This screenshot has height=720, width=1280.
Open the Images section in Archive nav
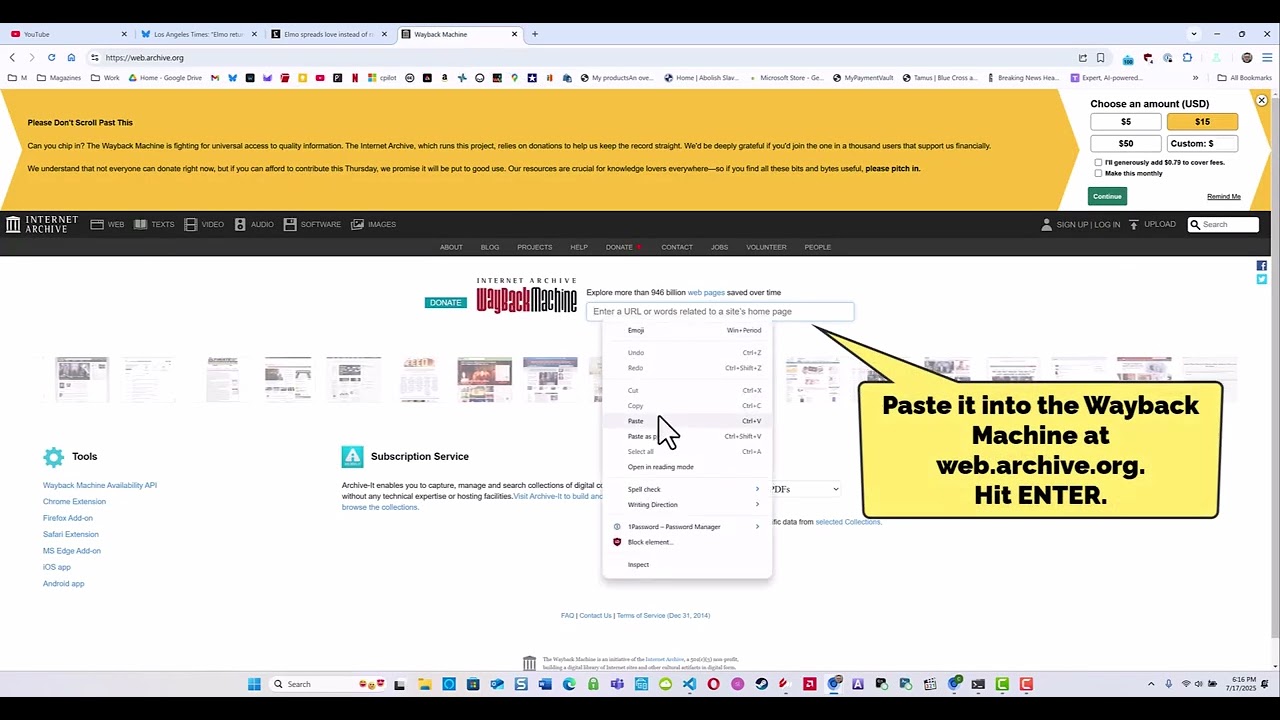[373, 224]
